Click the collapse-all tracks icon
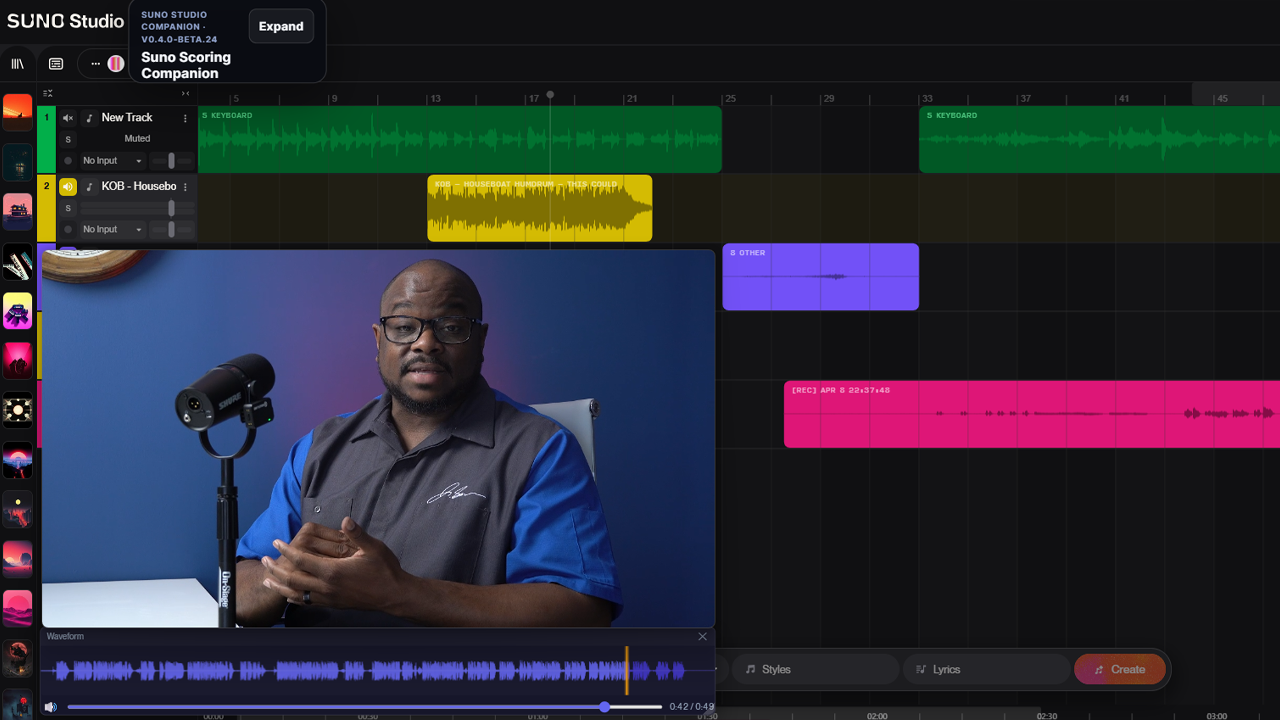 tap(48, 94)
